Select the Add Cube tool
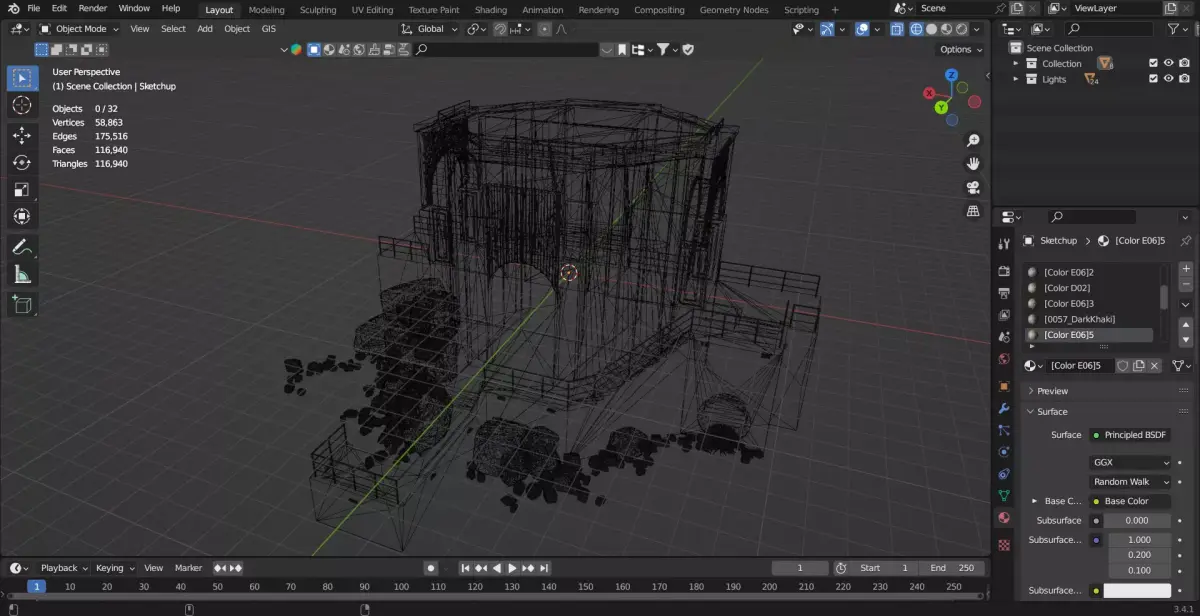The width and height of the screenshot is (1200, 616). [22, 304]
